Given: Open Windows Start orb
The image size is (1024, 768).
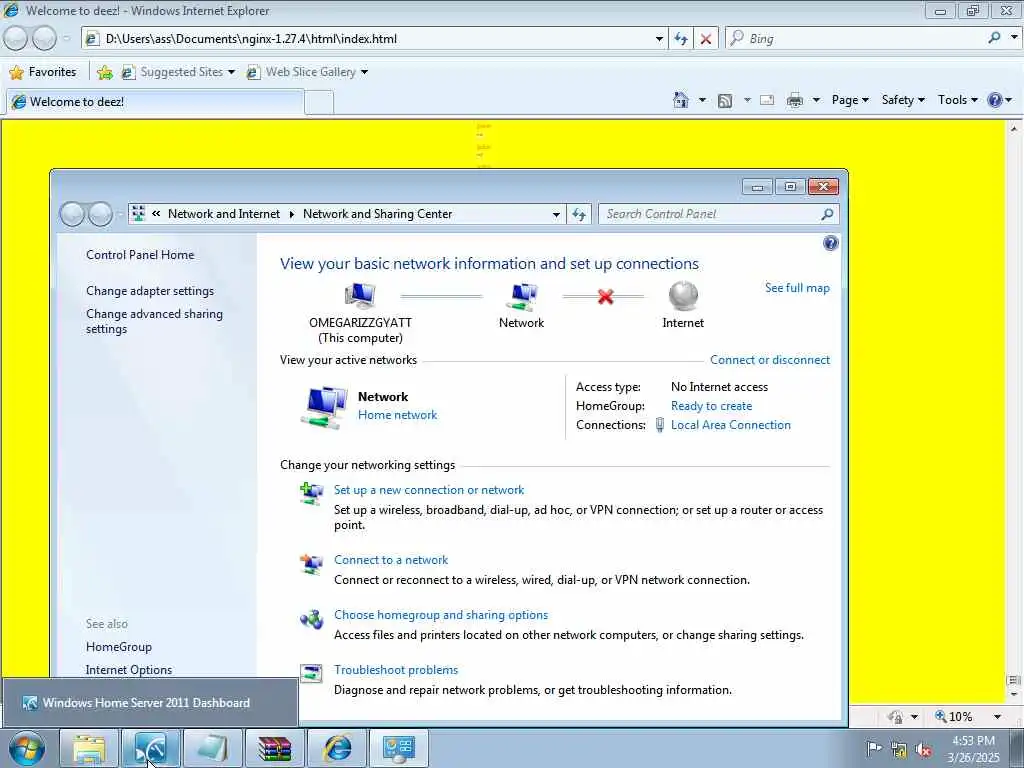Looking at the screenshot, I should click(x=27, y=748).
